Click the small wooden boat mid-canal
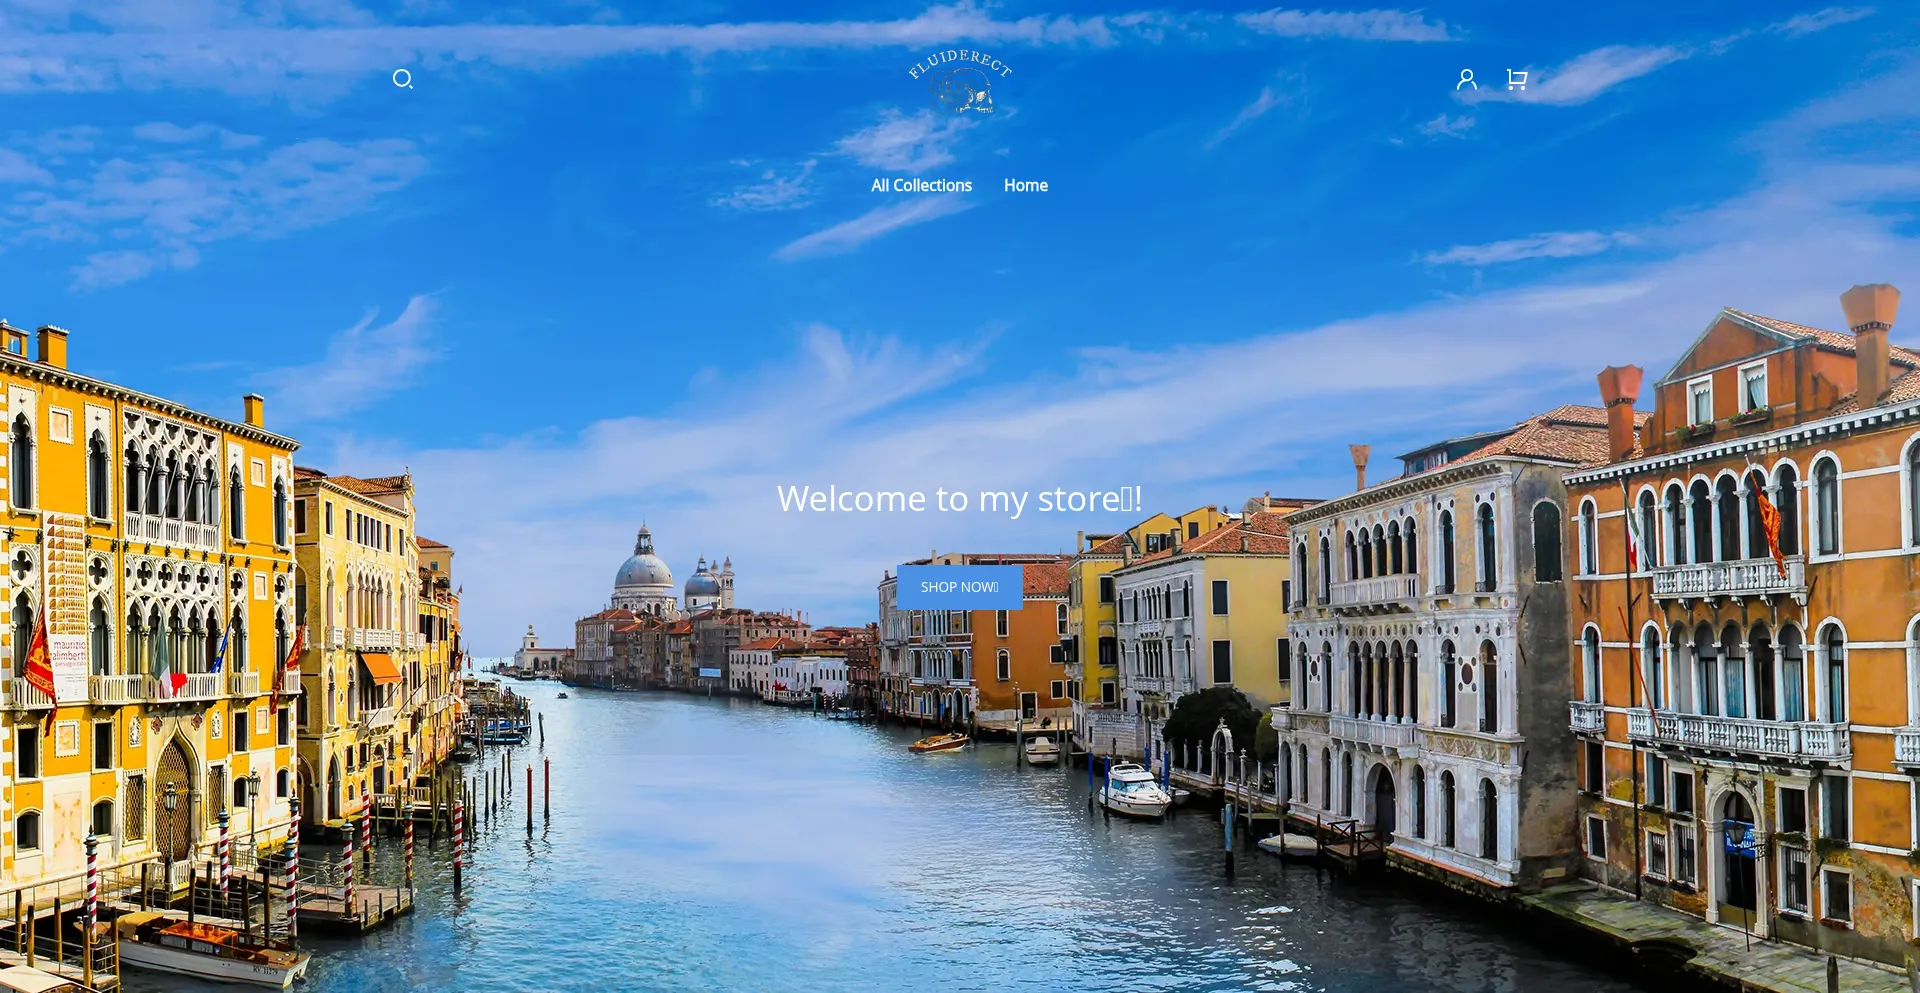The width and height of the screenshot is (1920, 993). (x=938, y=743)
